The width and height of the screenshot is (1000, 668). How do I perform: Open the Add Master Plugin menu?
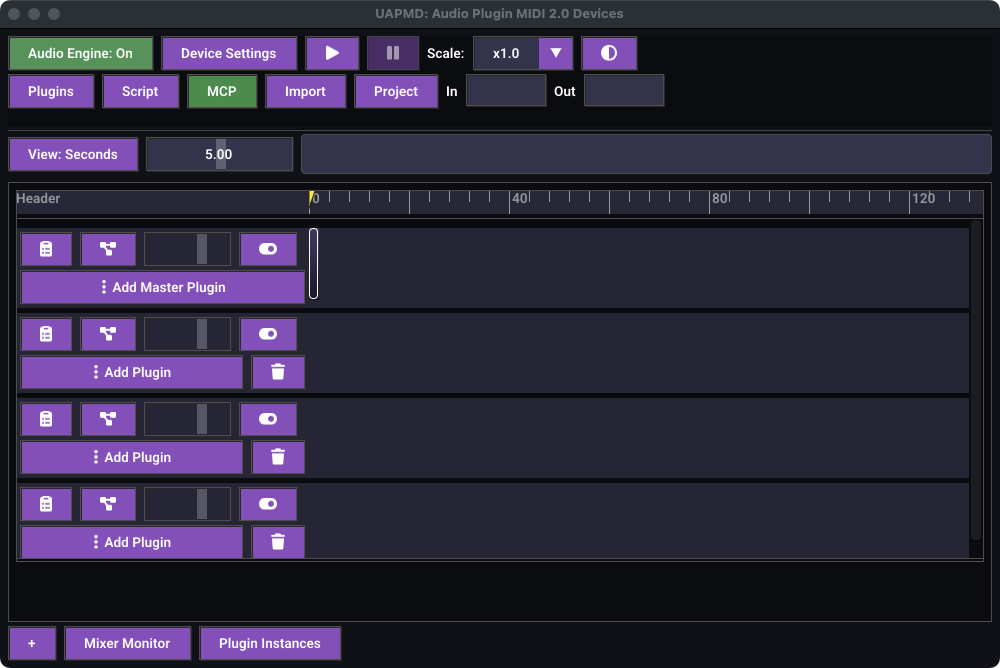coord(163,287)
